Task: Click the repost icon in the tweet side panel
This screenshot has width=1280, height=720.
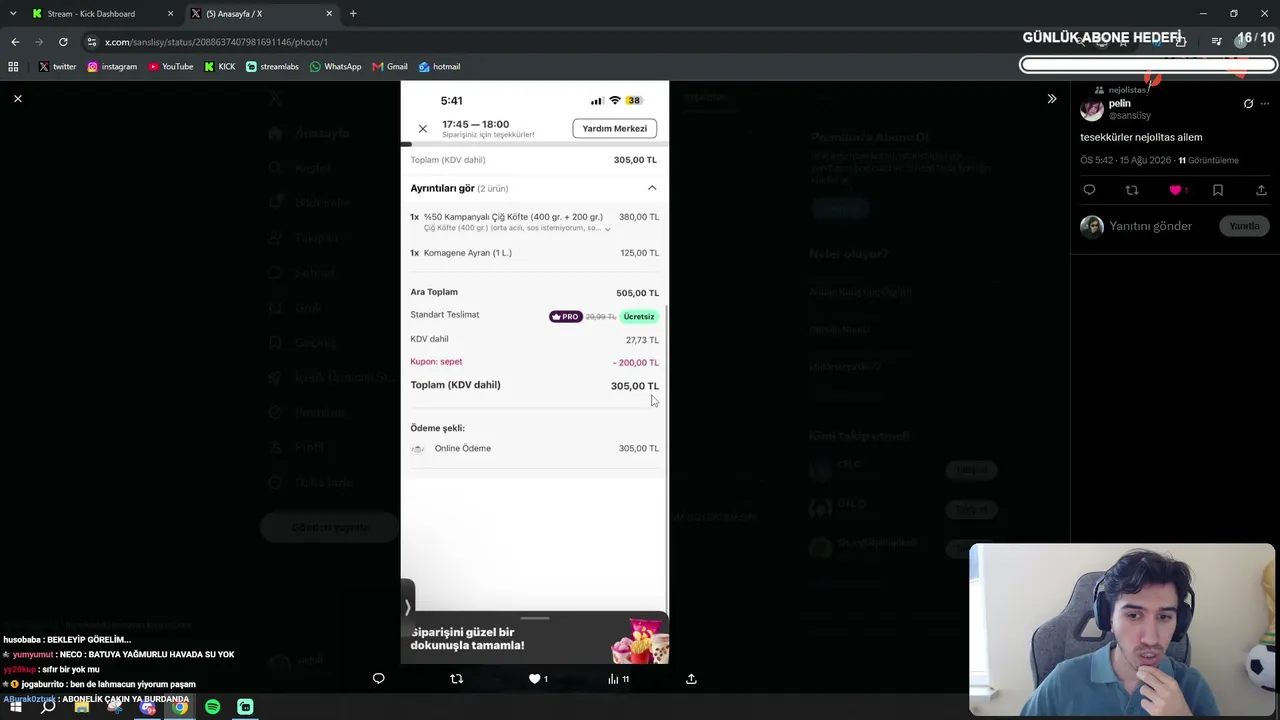Action: 1132,190
